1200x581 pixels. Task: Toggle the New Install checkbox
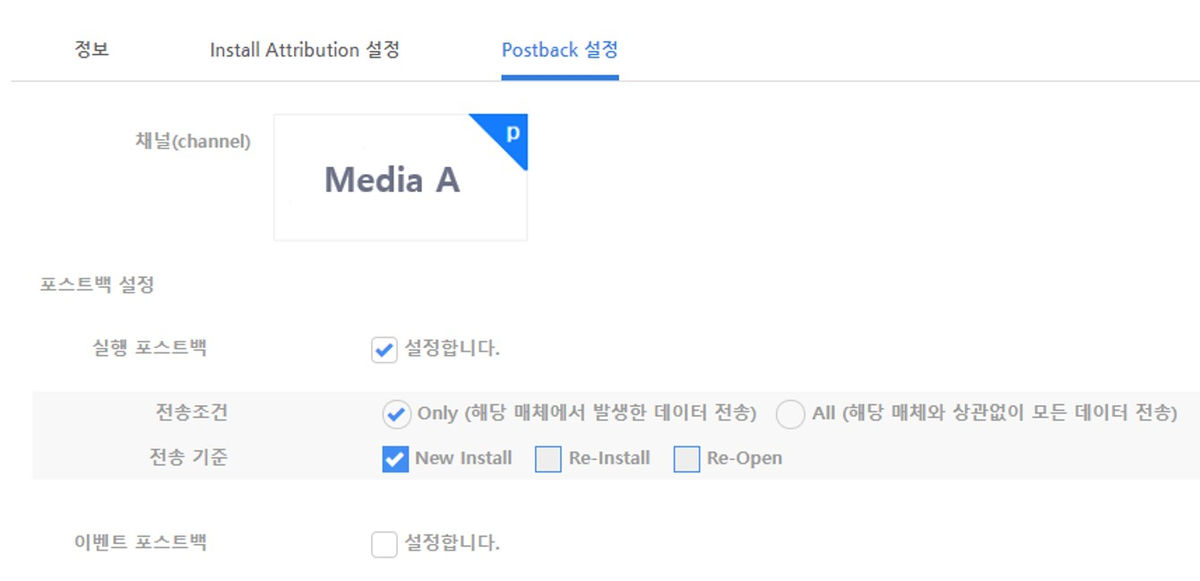coord(395,459)
